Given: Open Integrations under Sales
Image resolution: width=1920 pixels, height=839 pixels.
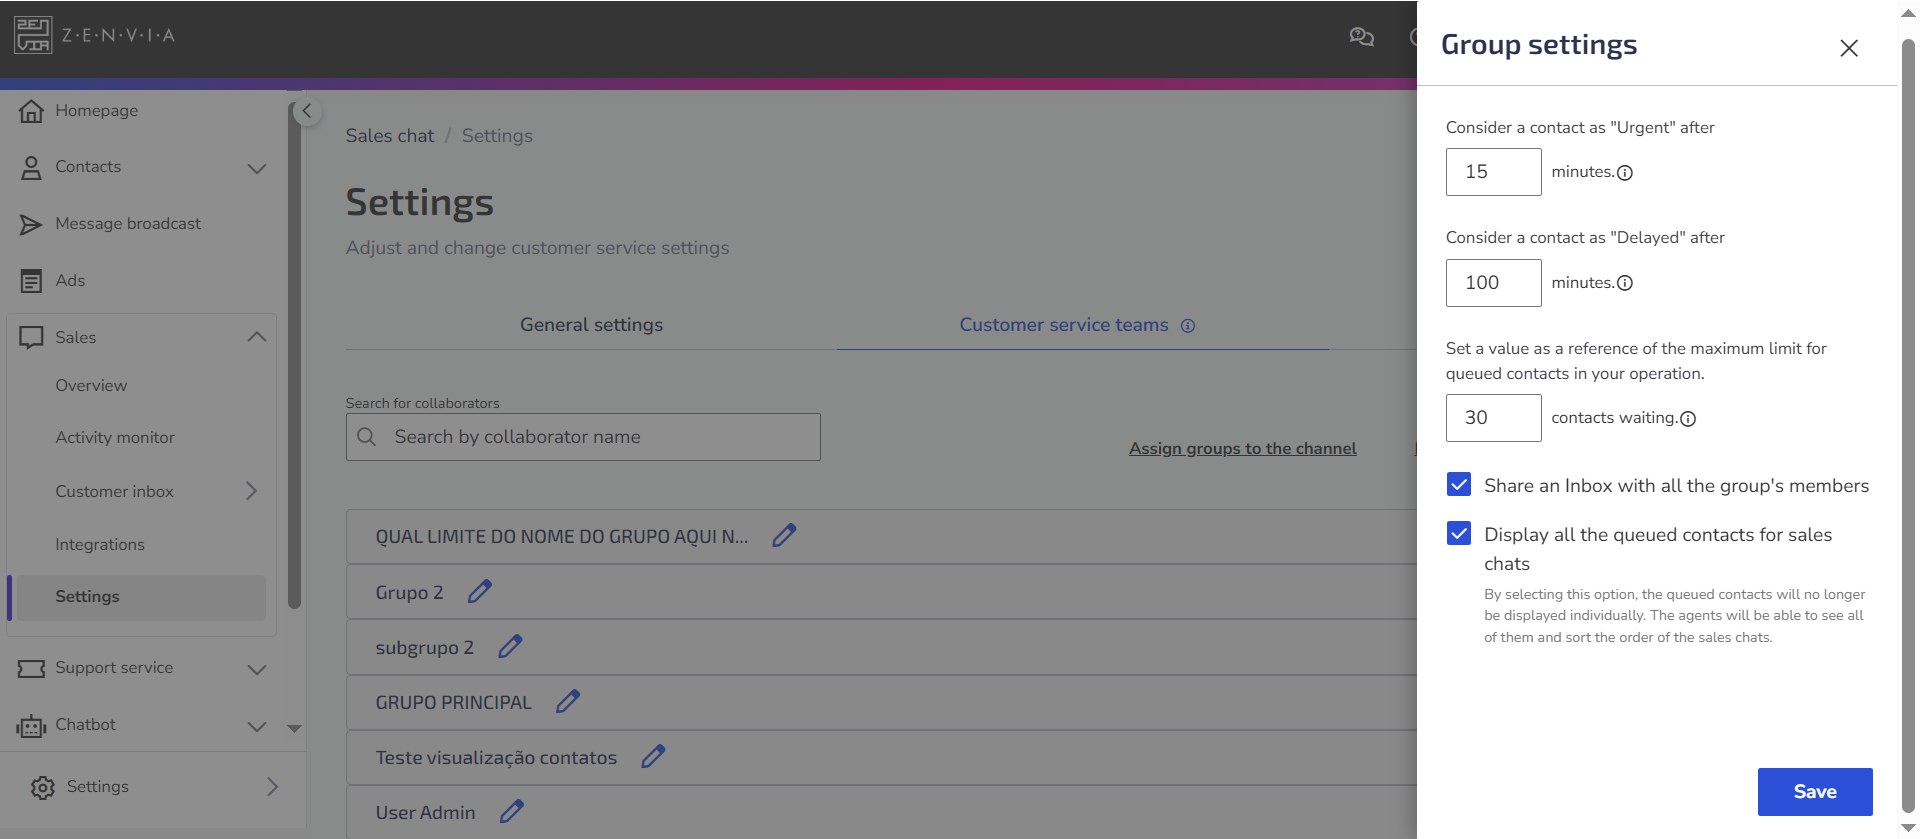Looking at the screenshot, I should pos(100,545).
